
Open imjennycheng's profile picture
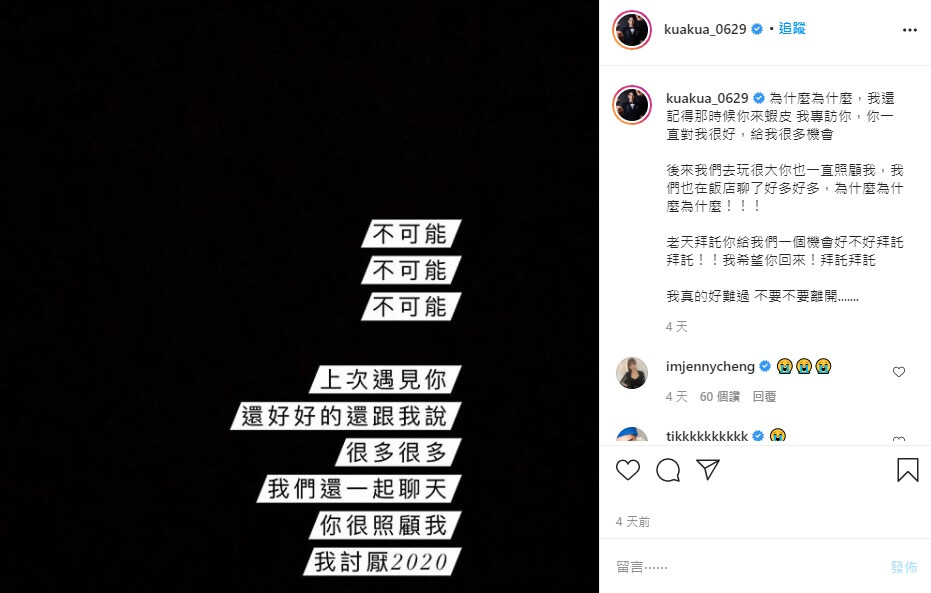pos(632,373)
